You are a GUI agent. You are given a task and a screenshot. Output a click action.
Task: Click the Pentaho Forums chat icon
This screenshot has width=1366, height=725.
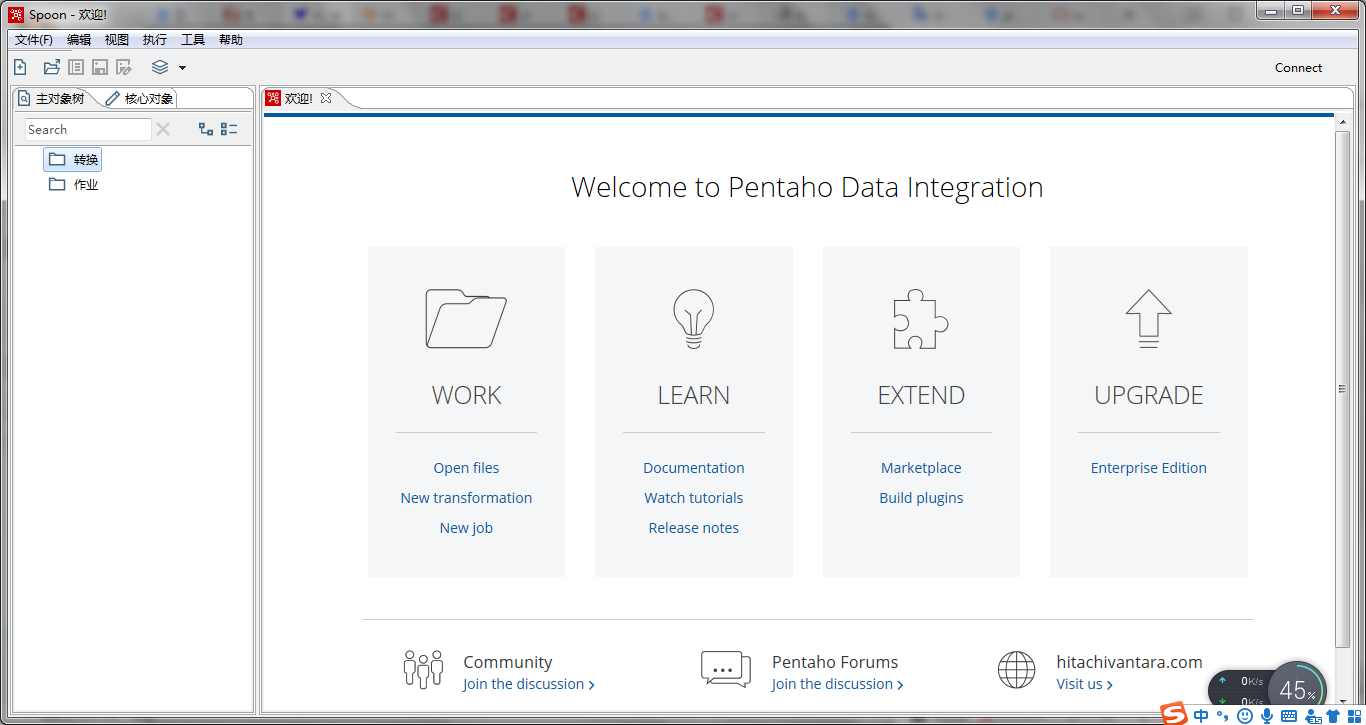click(x=726, y=669)
